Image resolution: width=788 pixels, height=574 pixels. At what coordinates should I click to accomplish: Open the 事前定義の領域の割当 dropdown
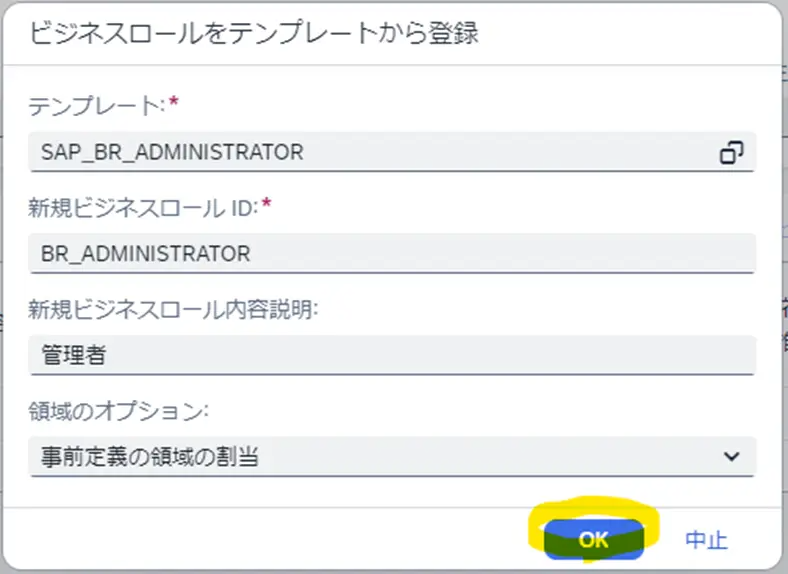click(392, 456)
